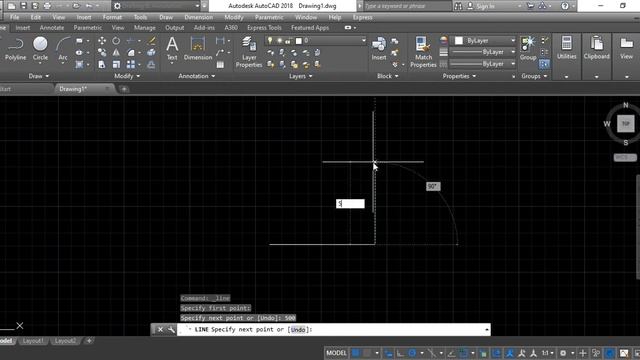Screen dimensions: 640x360
Task: Toggle MODEL space button in status bar
Action: [336, 353]
